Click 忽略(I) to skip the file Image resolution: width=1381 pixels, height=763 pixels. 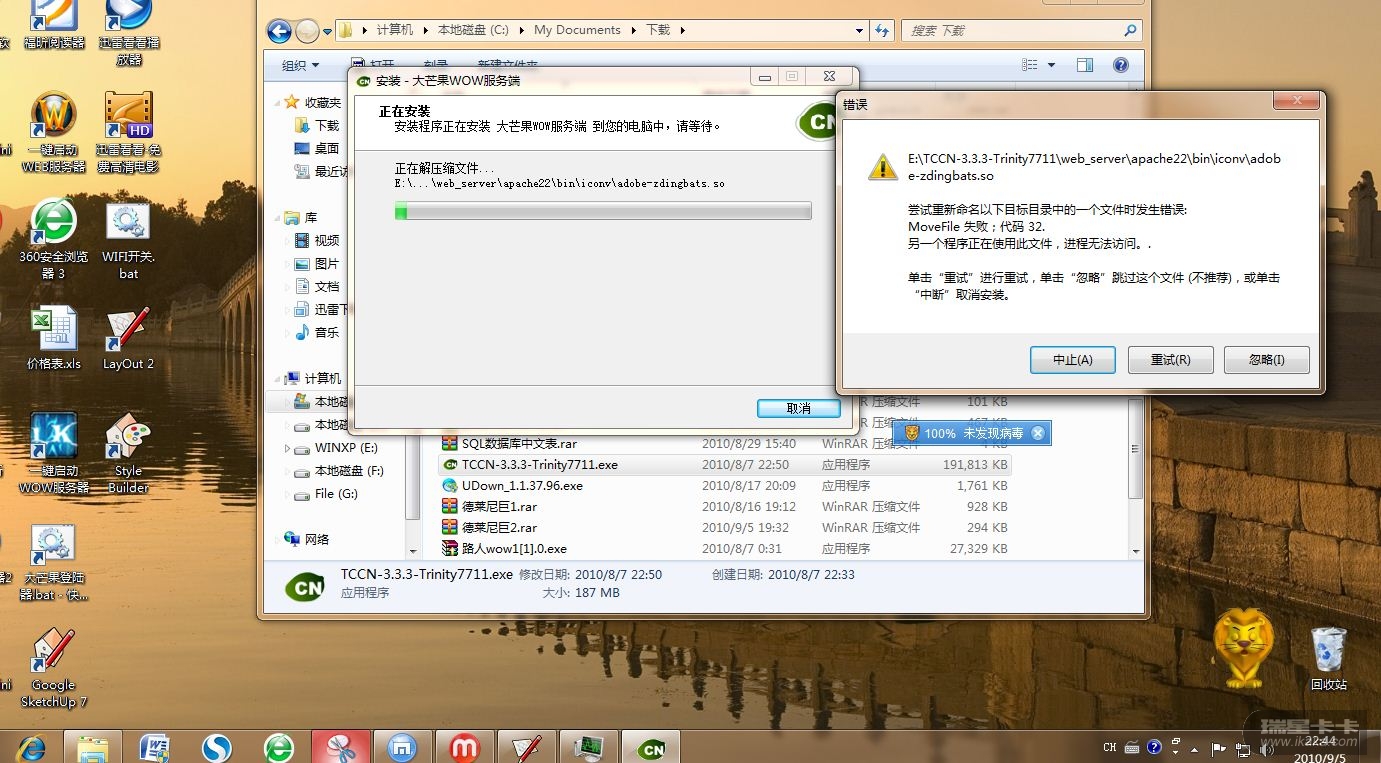click(x=1266, y=360)
